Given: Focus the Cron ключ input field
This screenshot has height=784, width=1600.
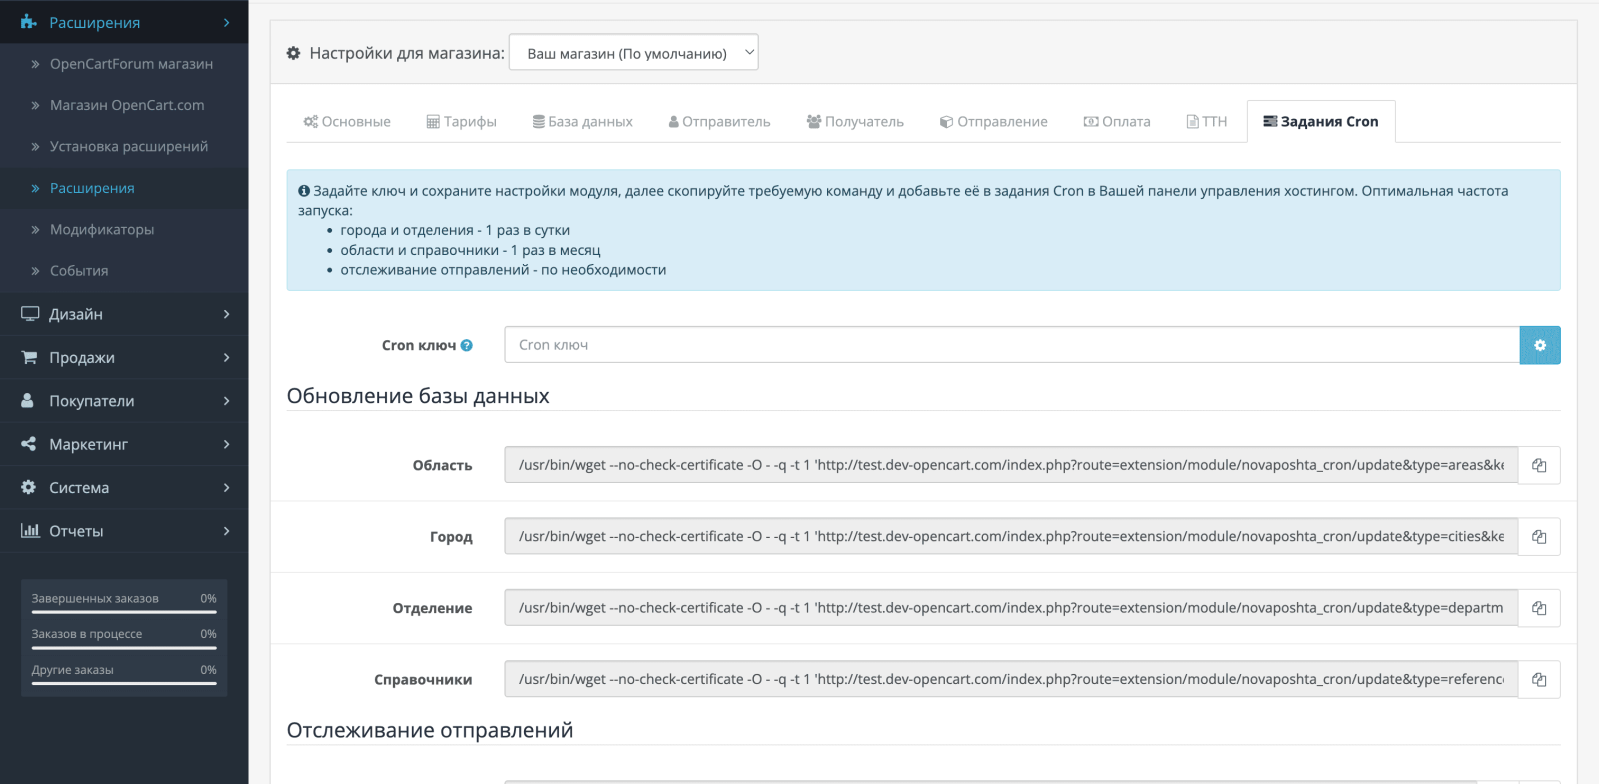Looking at the screenshot, I should (x=1012, y=345).
